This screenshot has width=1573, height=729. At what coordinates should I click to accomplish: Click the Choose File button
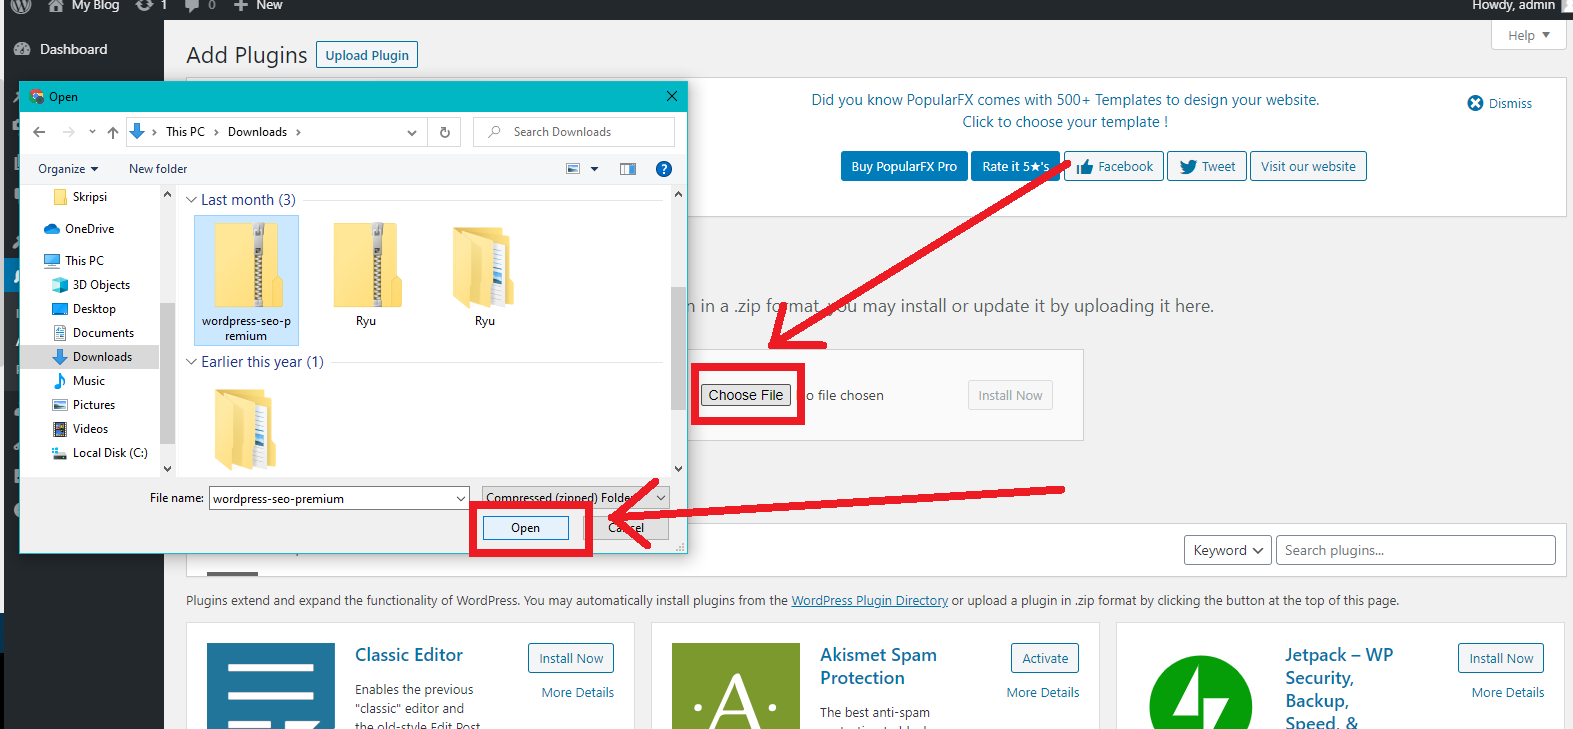coord(746,395)
